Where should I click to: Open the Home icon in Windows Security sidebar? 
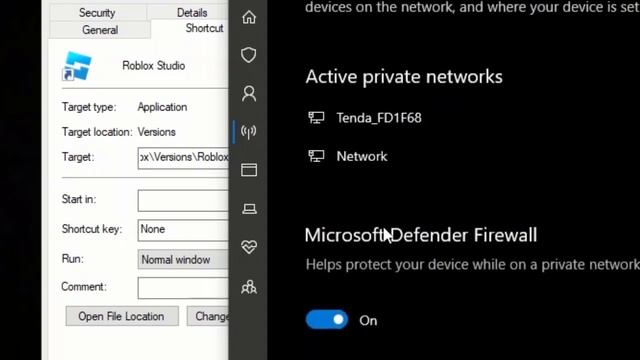(x=249, y=17)
